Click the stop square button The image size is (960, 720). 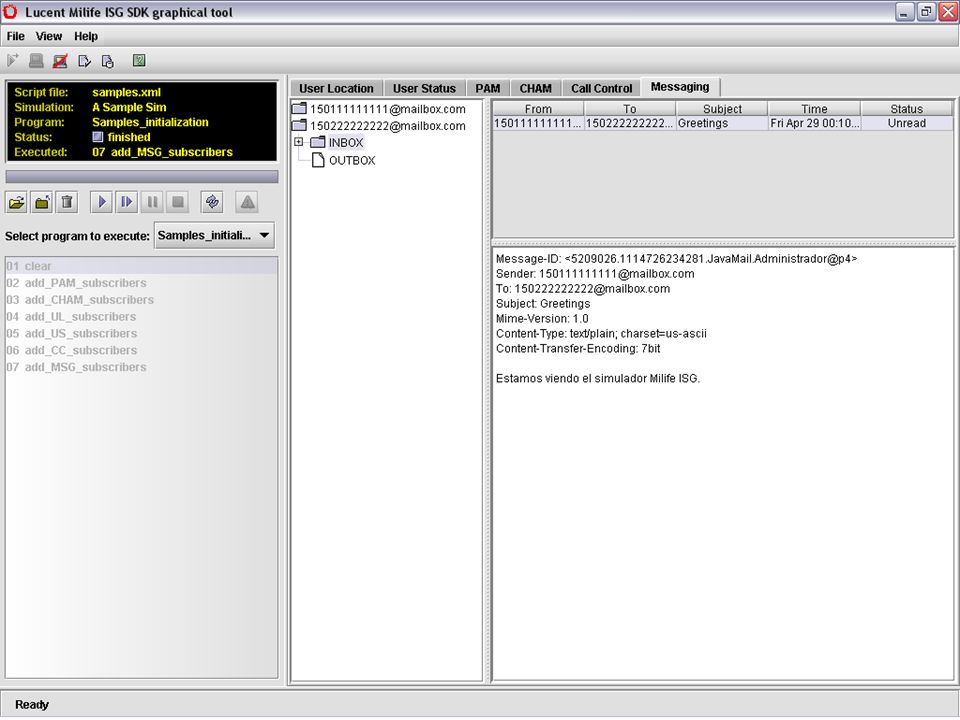tap(178, 202)
